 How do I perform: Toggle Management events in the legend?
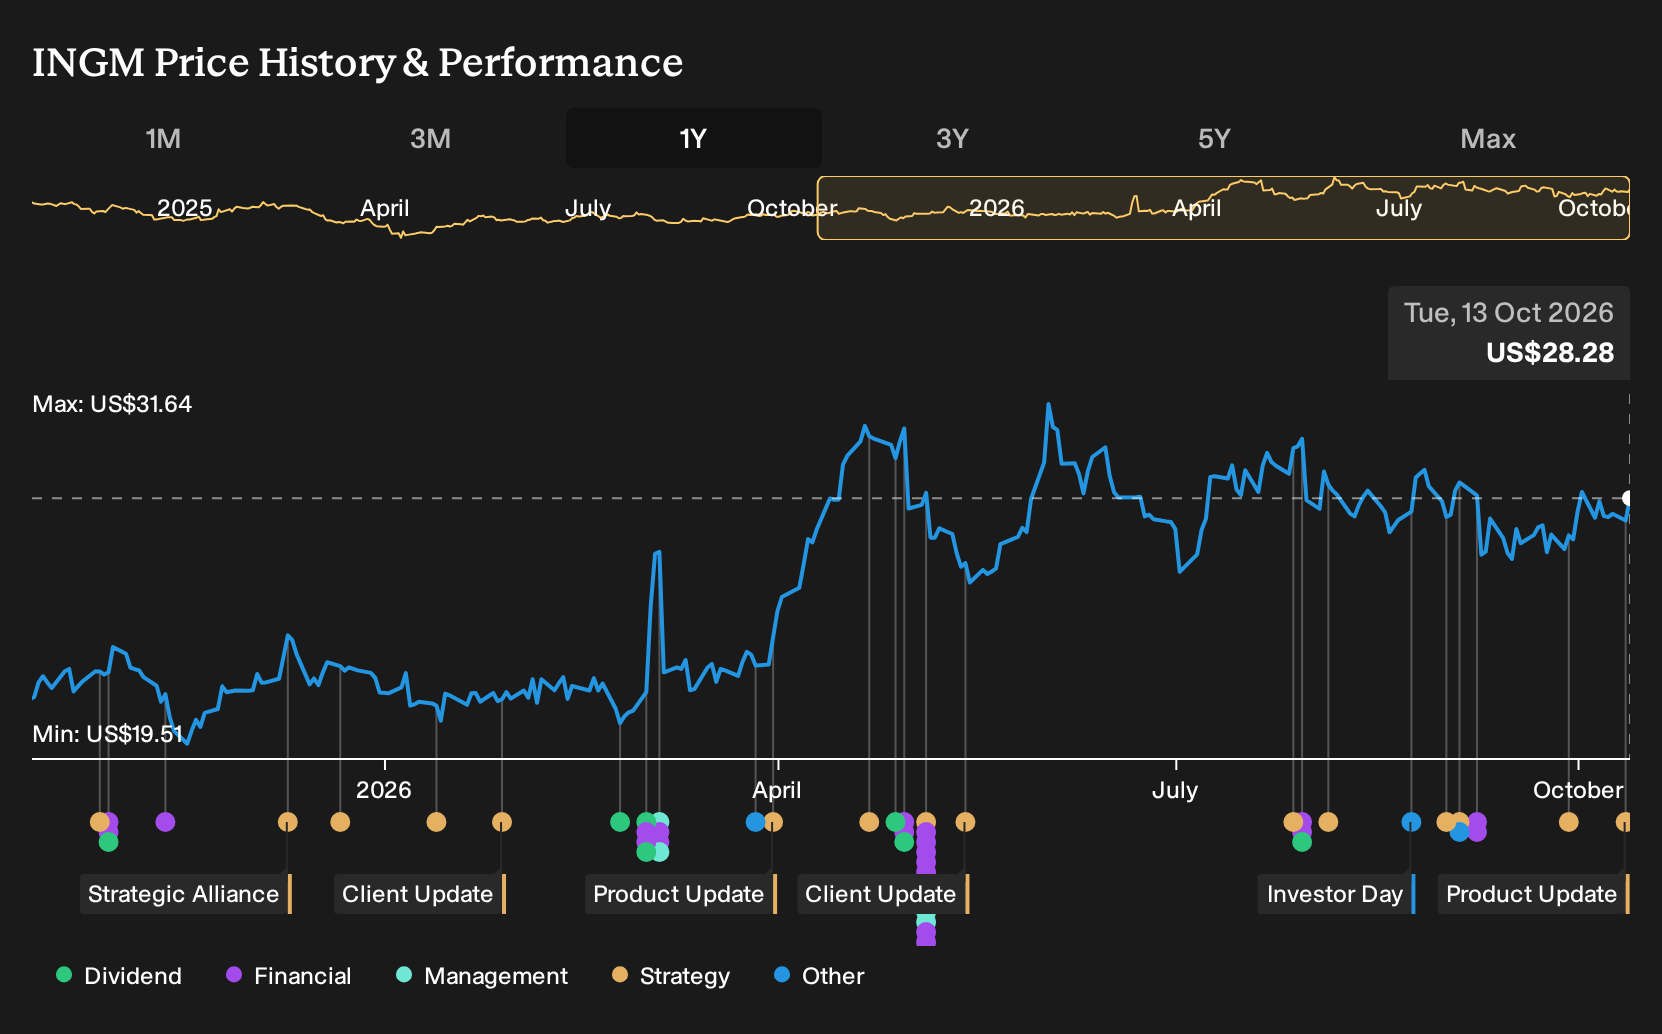(482, 976)
